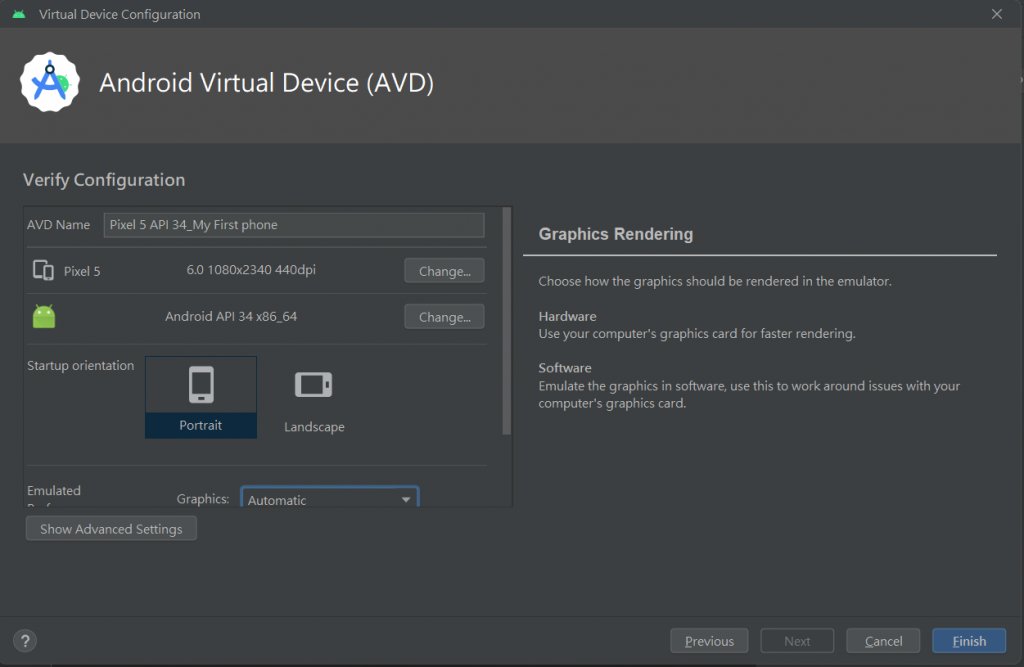Click the Android icon in title bar
The width and height of the screenshot is (1024, 667).
click(19, 15)
